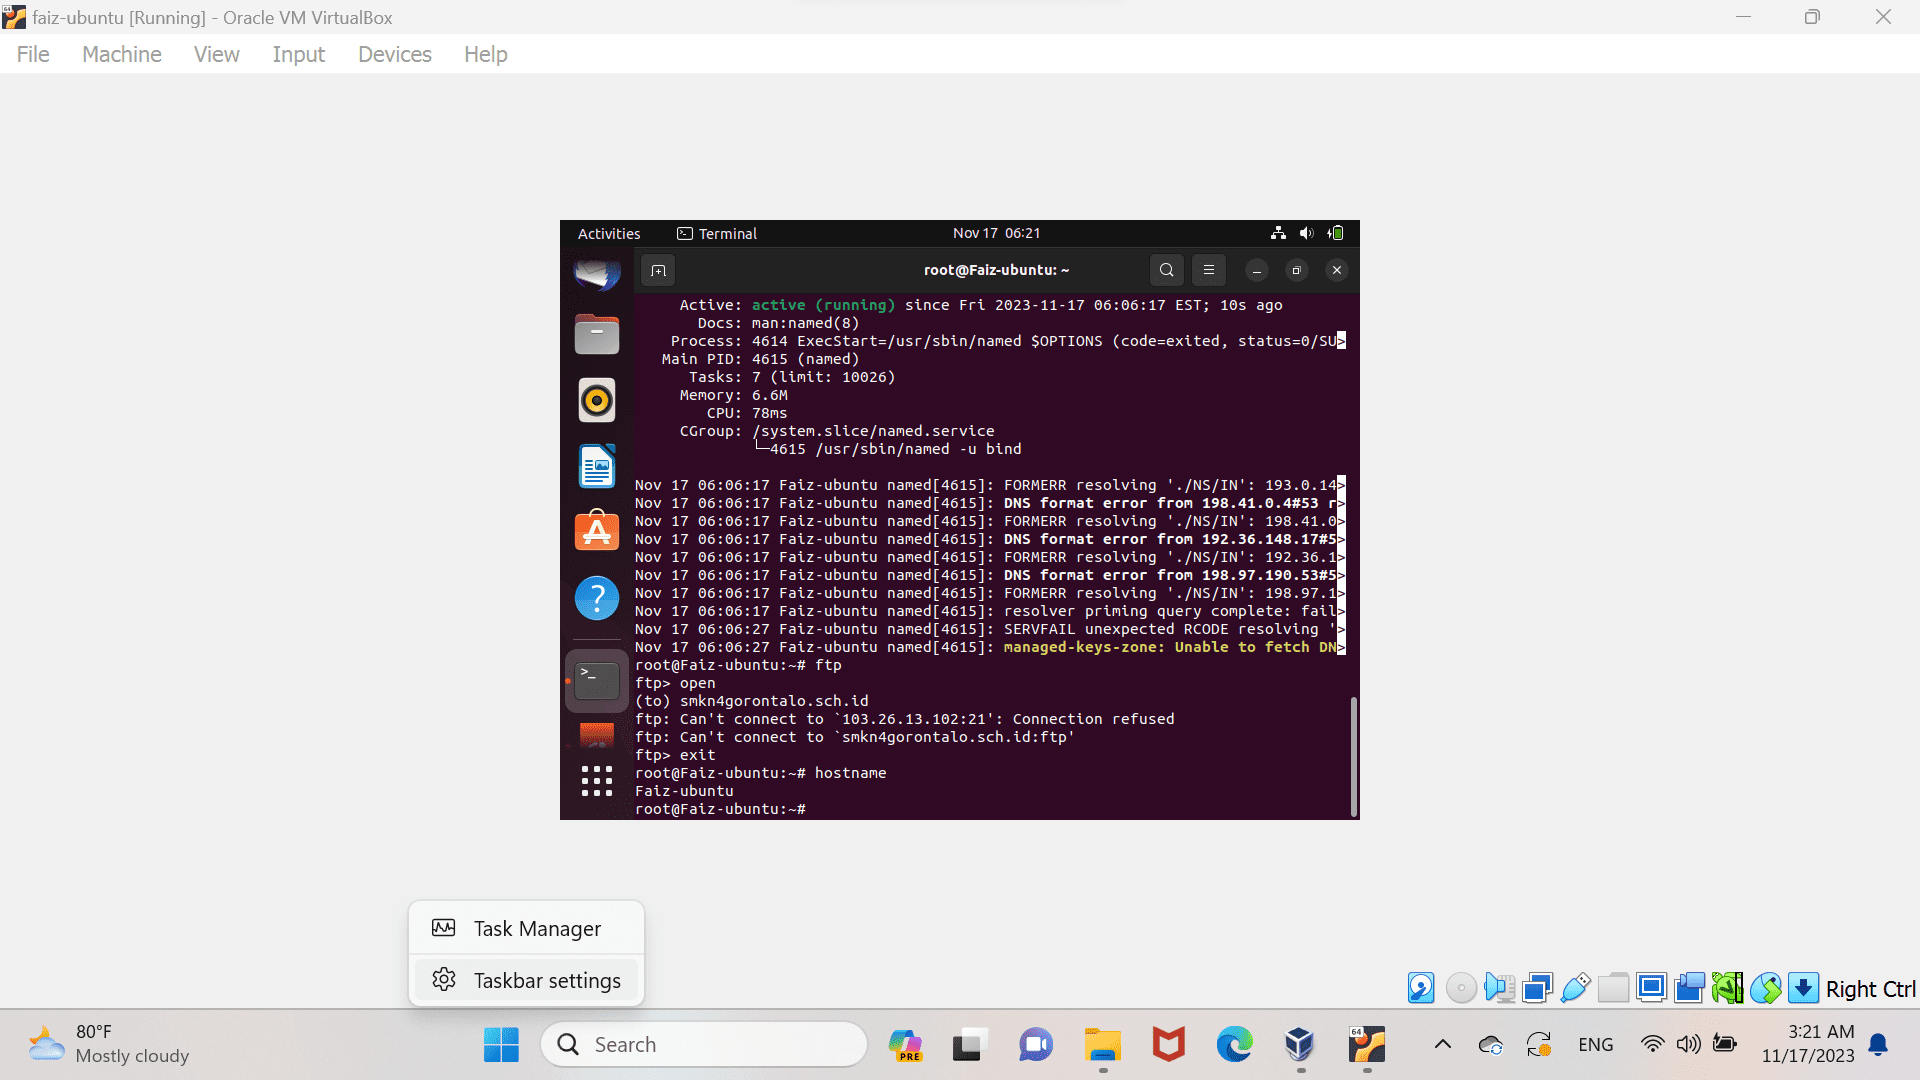Select Task Manager from the context menu
The height and width of the screenshot is (1080, 1920).
526,928
